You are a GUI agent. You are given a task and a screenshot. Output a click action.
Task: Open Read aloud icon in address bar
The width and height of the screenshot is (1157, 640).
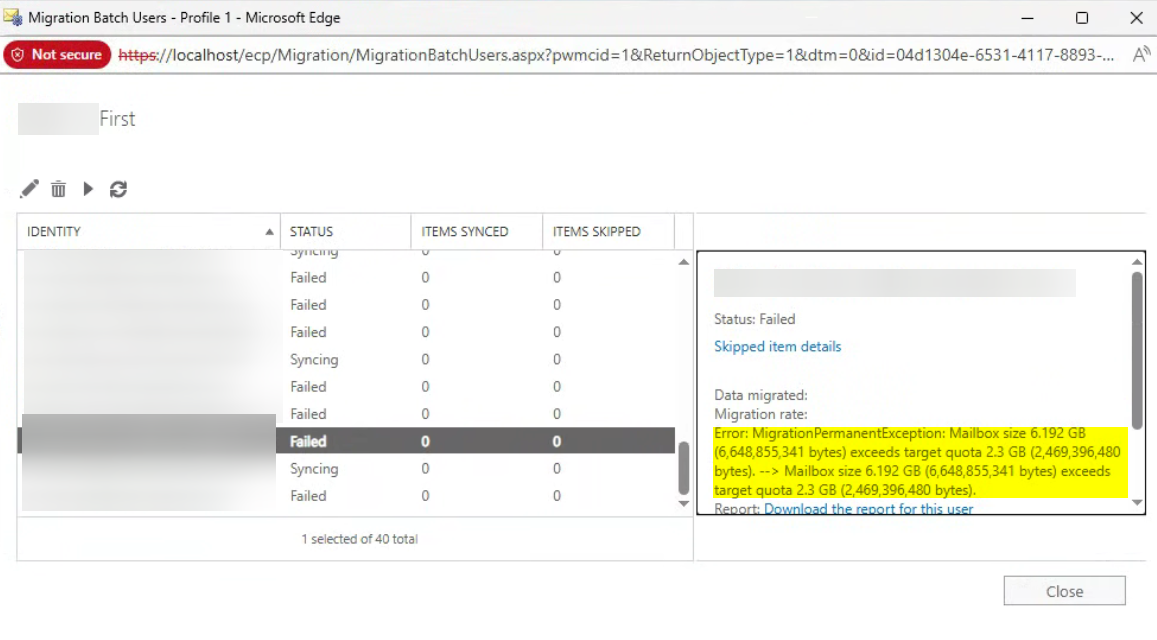pos(1141,55)
